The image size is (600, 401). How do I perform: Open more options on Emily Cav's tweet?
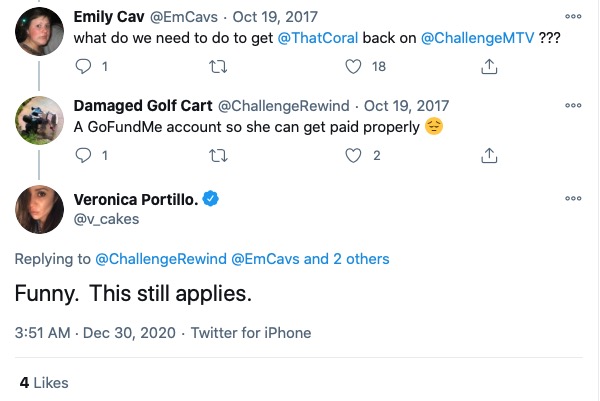point(572,16)
